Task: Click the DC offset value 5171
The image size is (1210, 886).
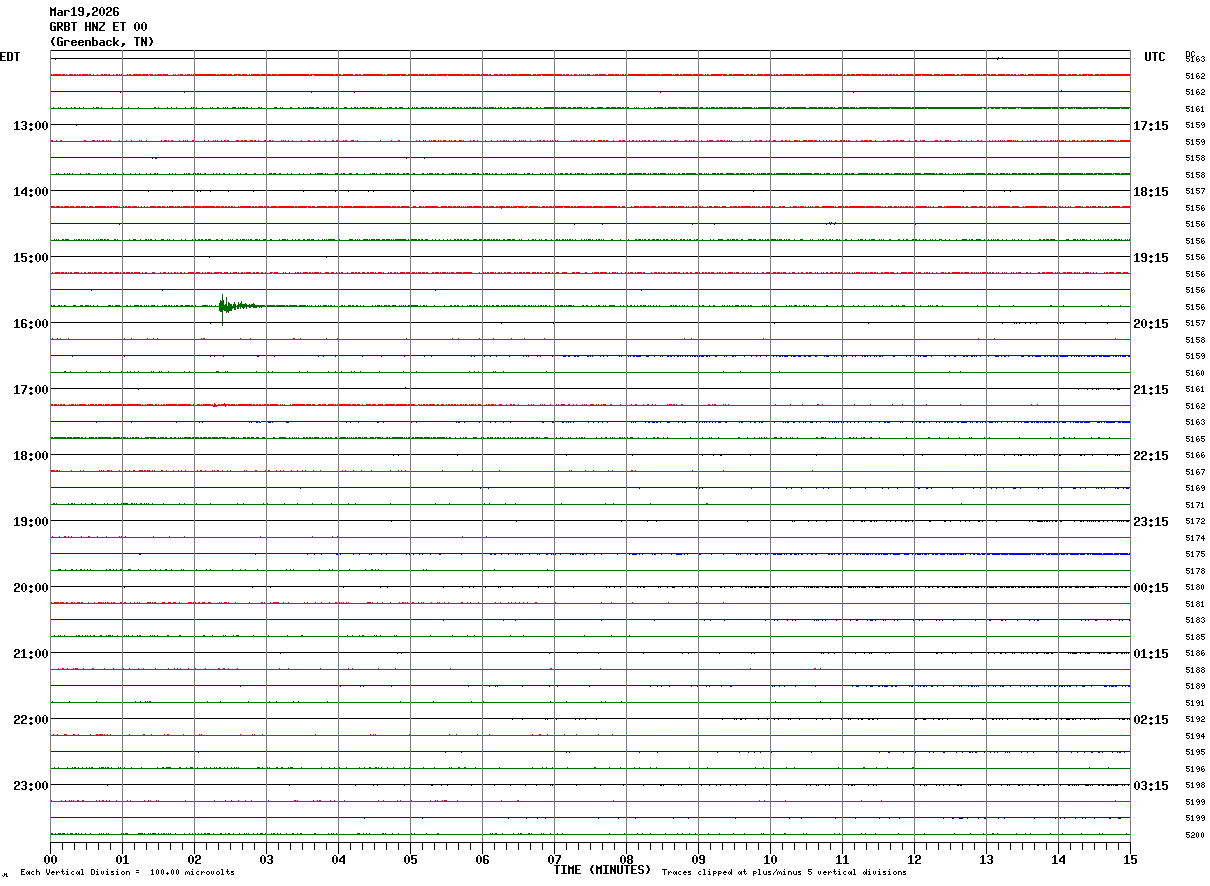Action: tap(1195, 505)
